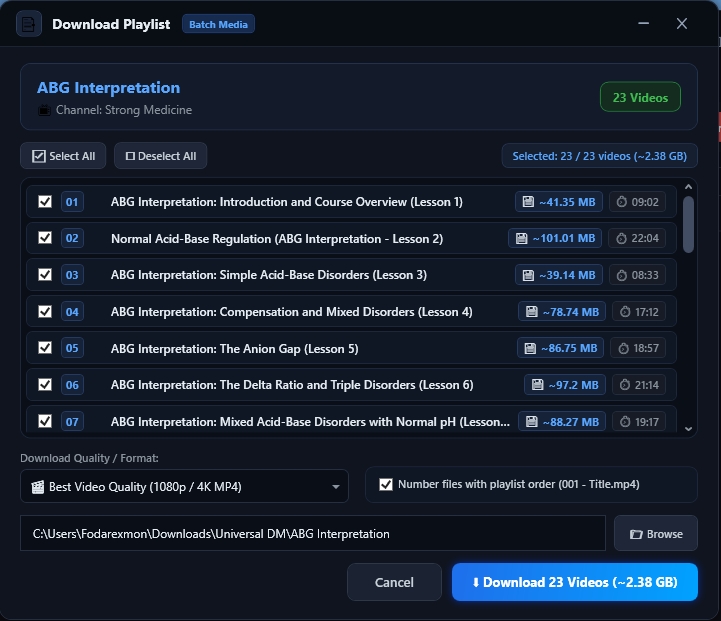Click the ABG Interpretation playlist title
721x621 pixels.
click(109, 87)
